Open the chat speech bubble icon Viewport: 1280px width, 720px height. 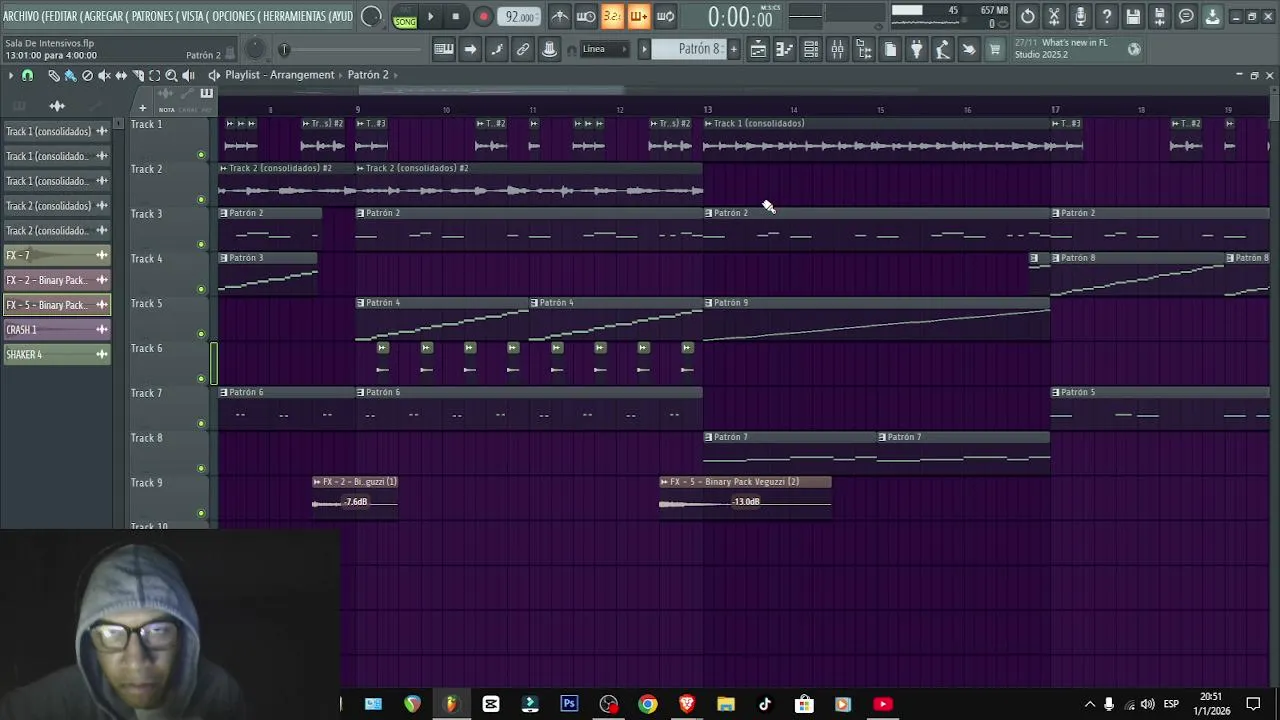coord(1186,17)
